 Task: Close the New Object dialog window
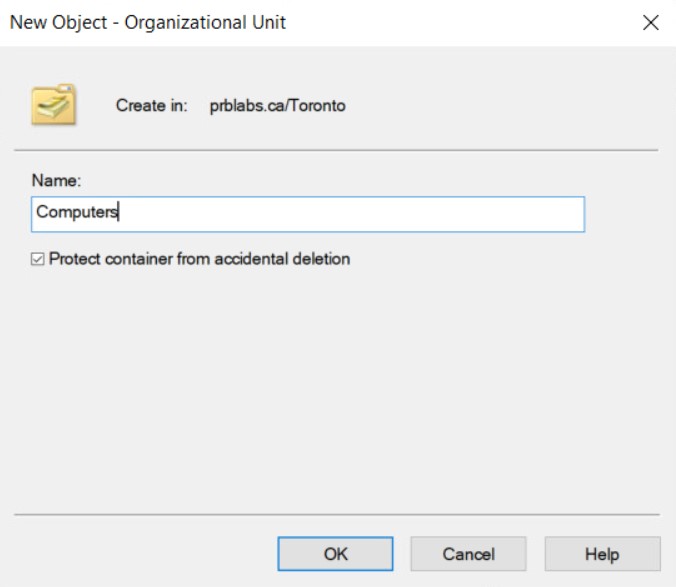pyautogui.click(x=651, y=23)
